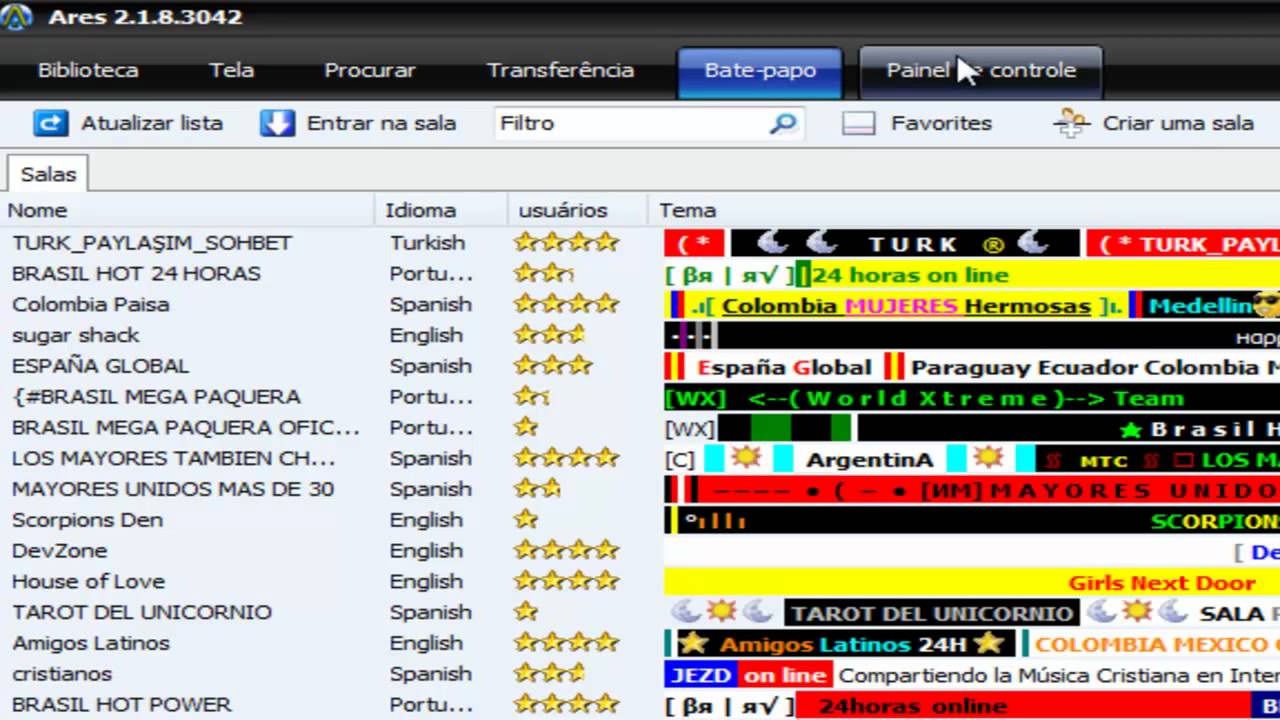1280x720 pixels.
Task: Select the {#BRASIL MEGA PAQUERA room
Action: 156,397
